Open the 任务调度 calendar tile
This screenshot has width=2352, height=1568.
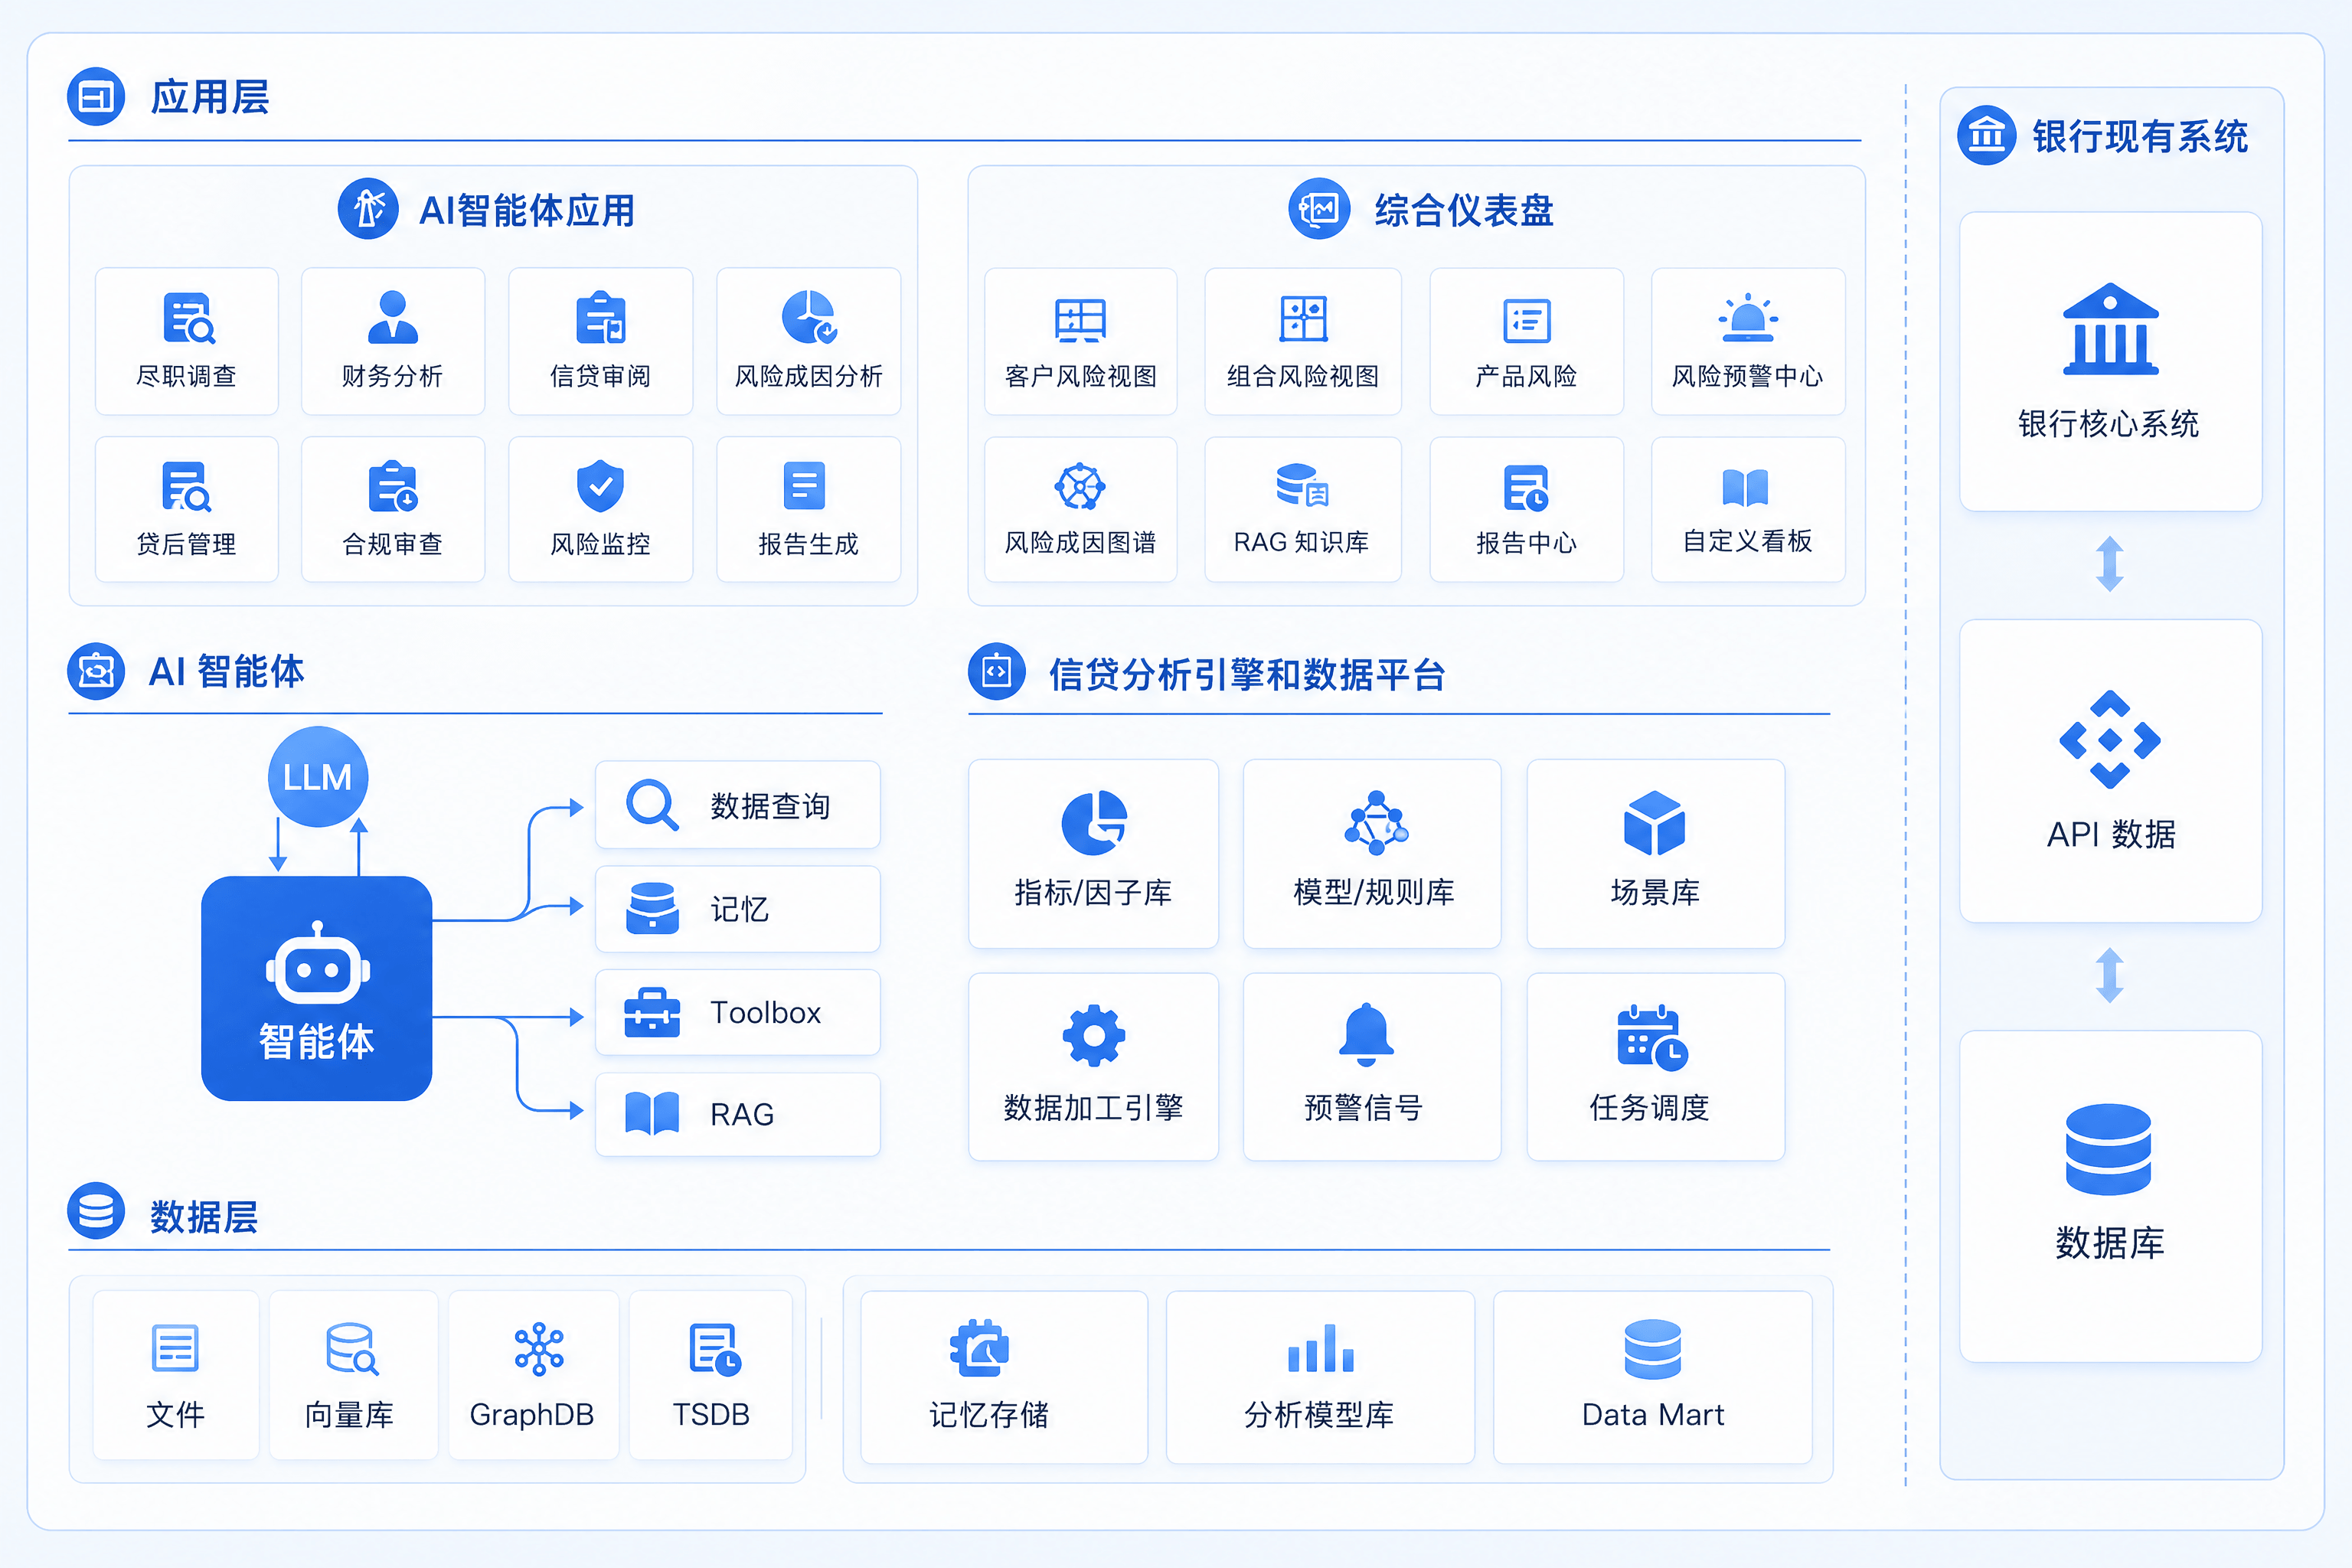pyautogui.click(x=1655, y=1067)
